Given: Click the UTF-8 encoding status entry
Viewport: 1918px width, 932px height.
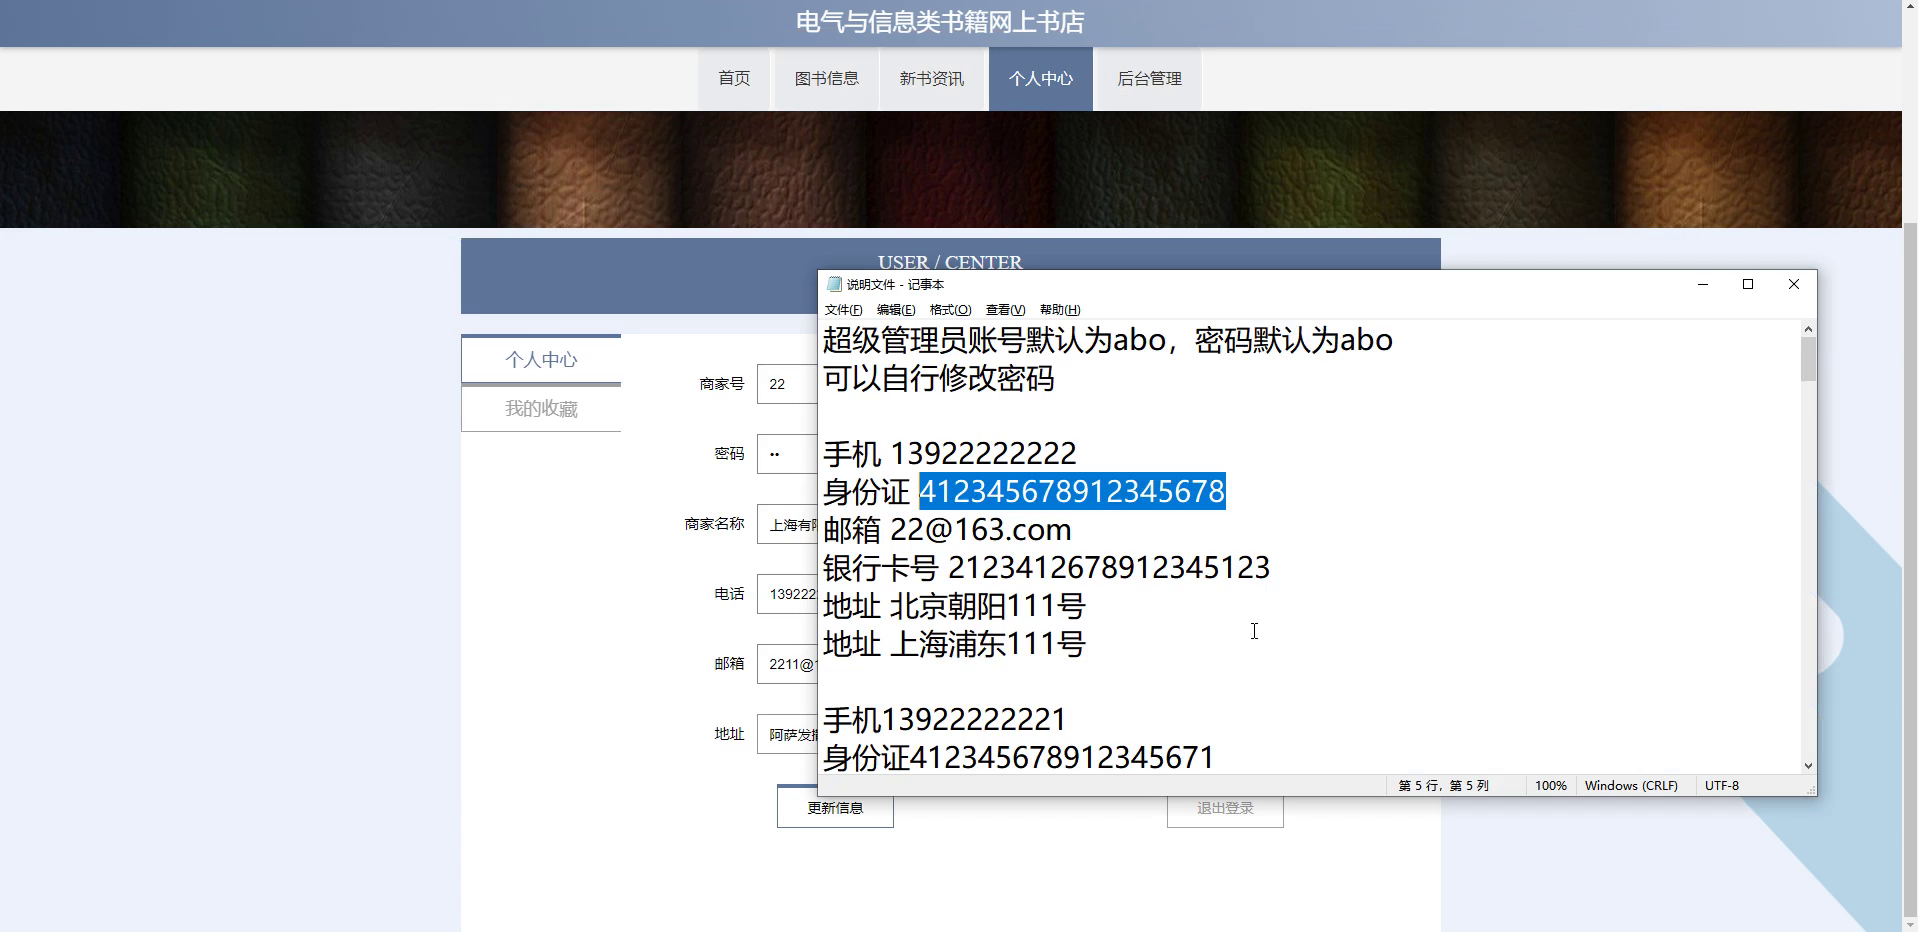Looking at the screenshot, I should (x=1722, y=786).
